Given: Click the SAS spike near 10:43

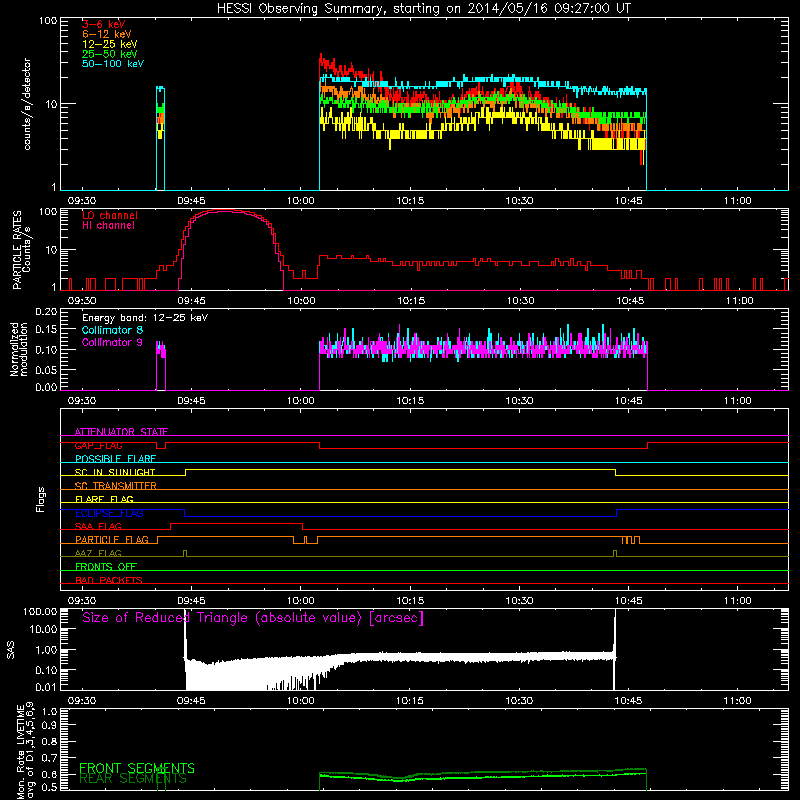Looking at the screenshot, I should [x=614, y=651].
